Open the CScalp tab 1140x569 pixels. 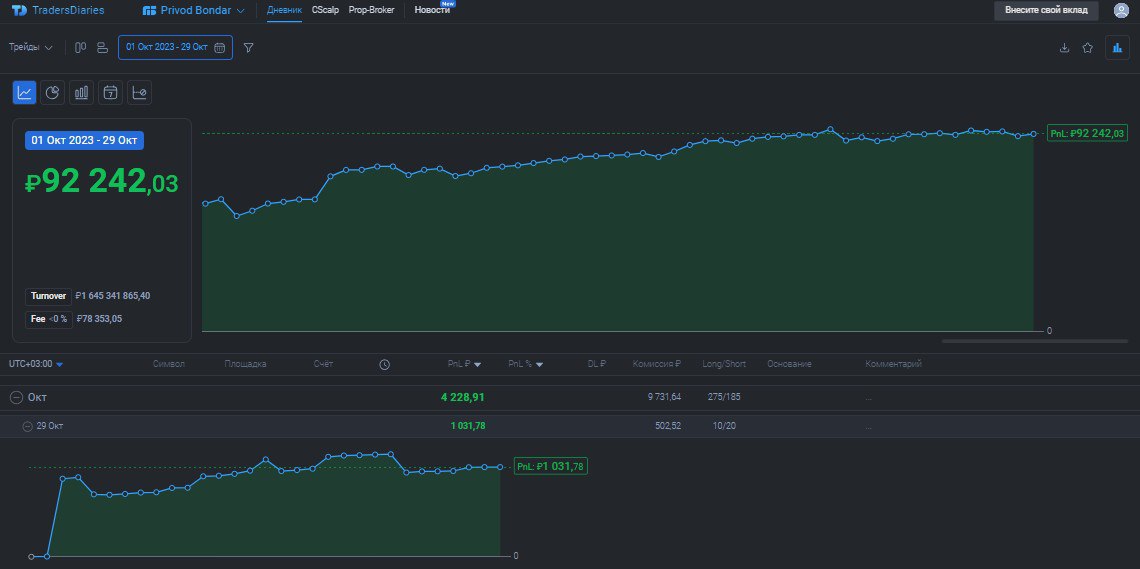click(325, 10)
